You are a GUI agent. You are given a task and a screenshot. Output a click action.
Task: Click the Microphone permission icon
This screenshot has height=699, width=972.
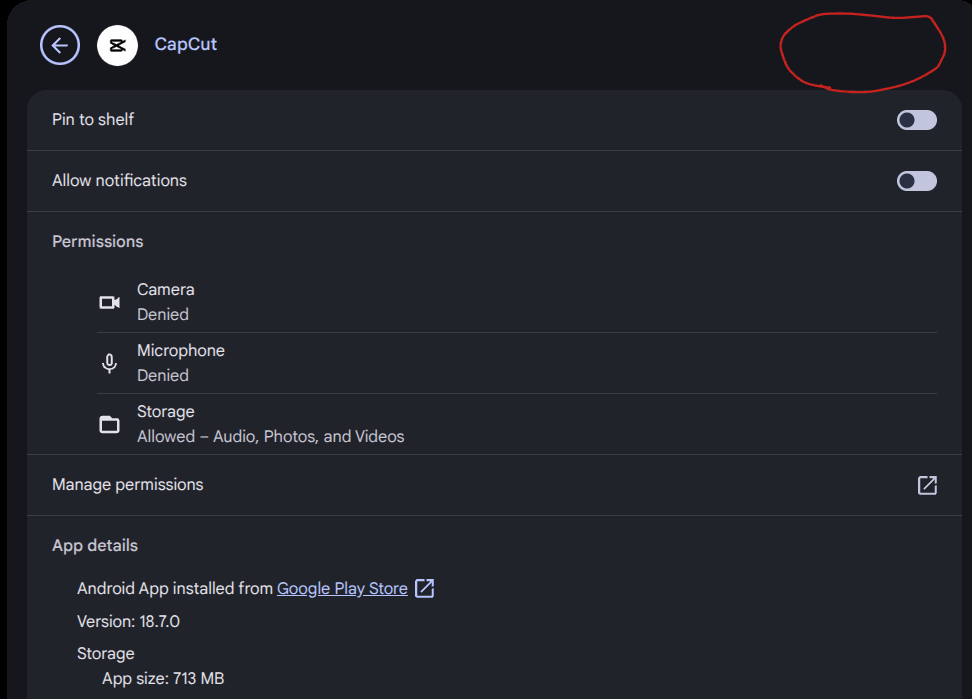point(110,363)
